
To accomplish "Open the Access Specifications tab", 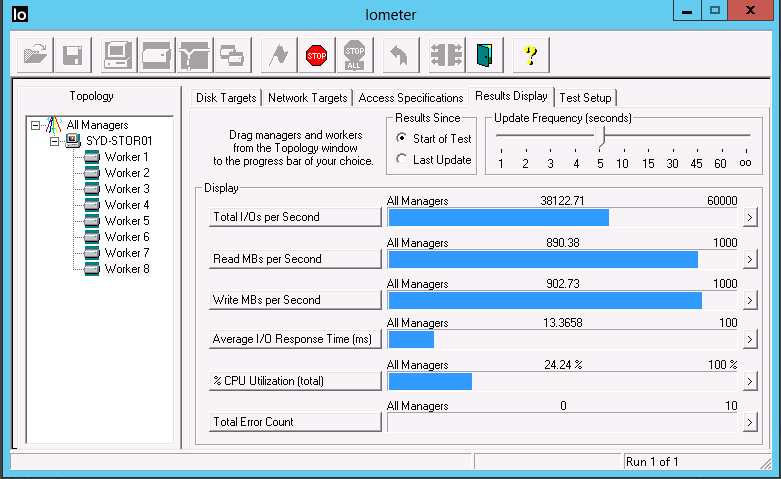I will tap(411, 98).
